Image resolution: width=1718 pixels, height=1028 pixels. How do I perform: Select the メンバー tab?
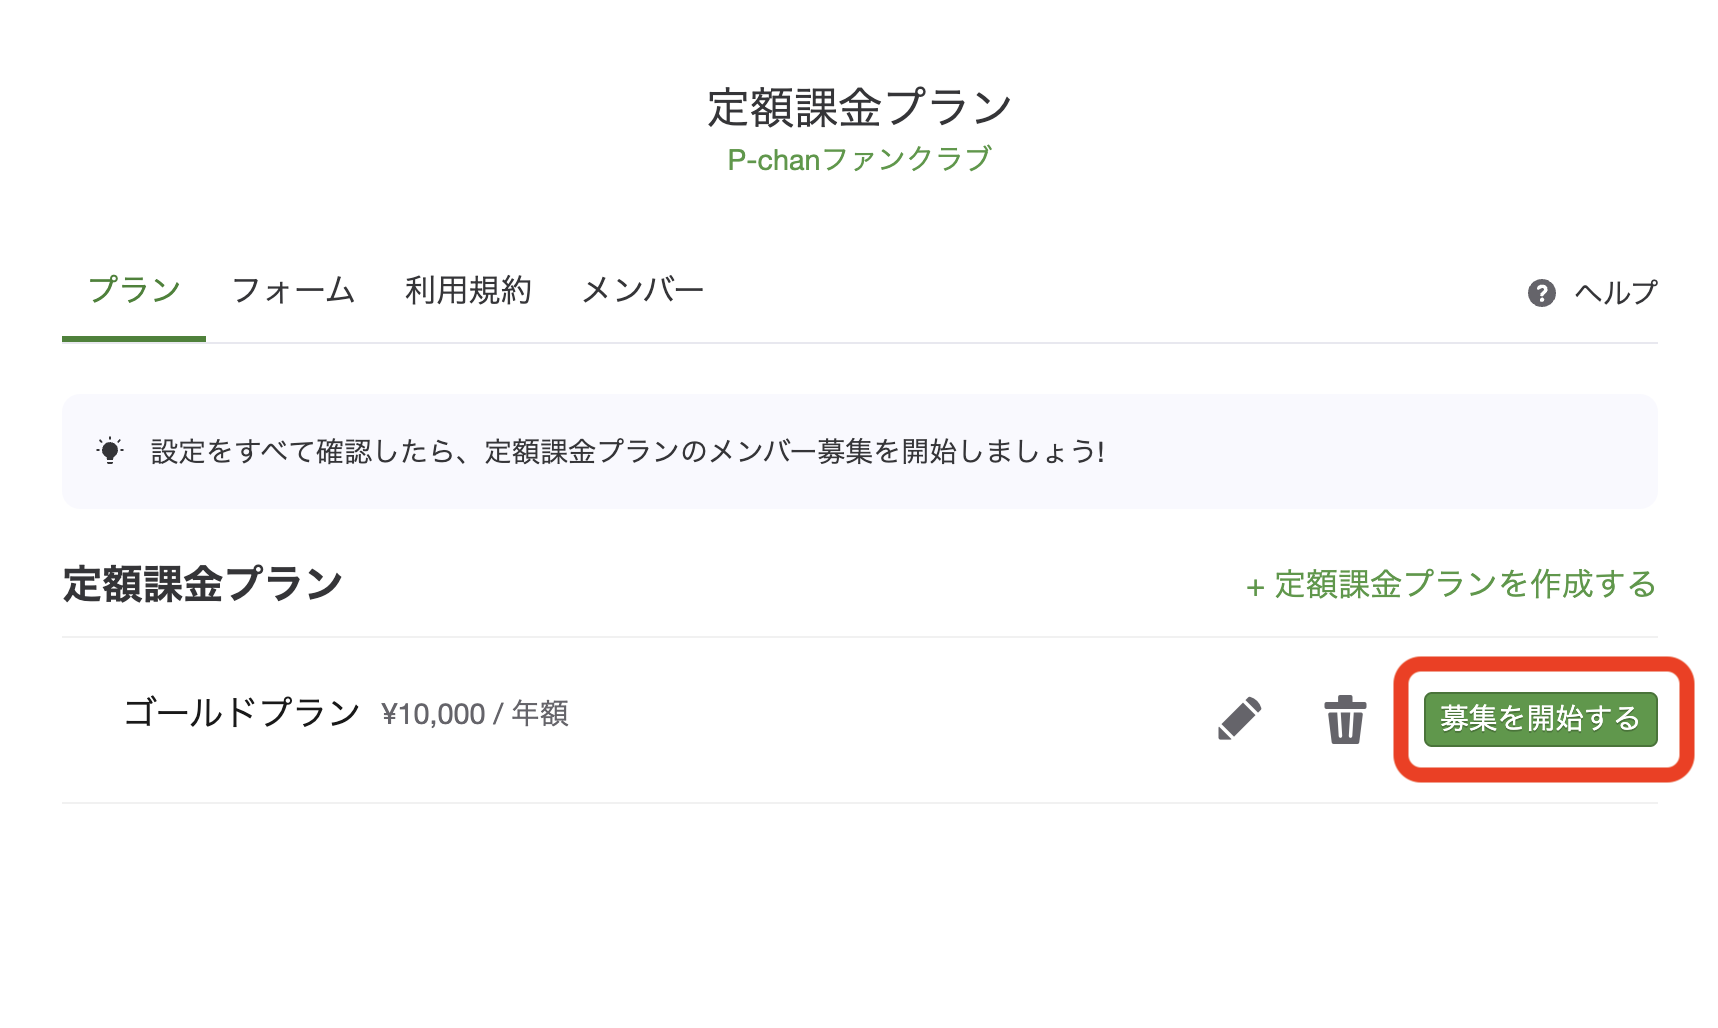pos(643,290)
